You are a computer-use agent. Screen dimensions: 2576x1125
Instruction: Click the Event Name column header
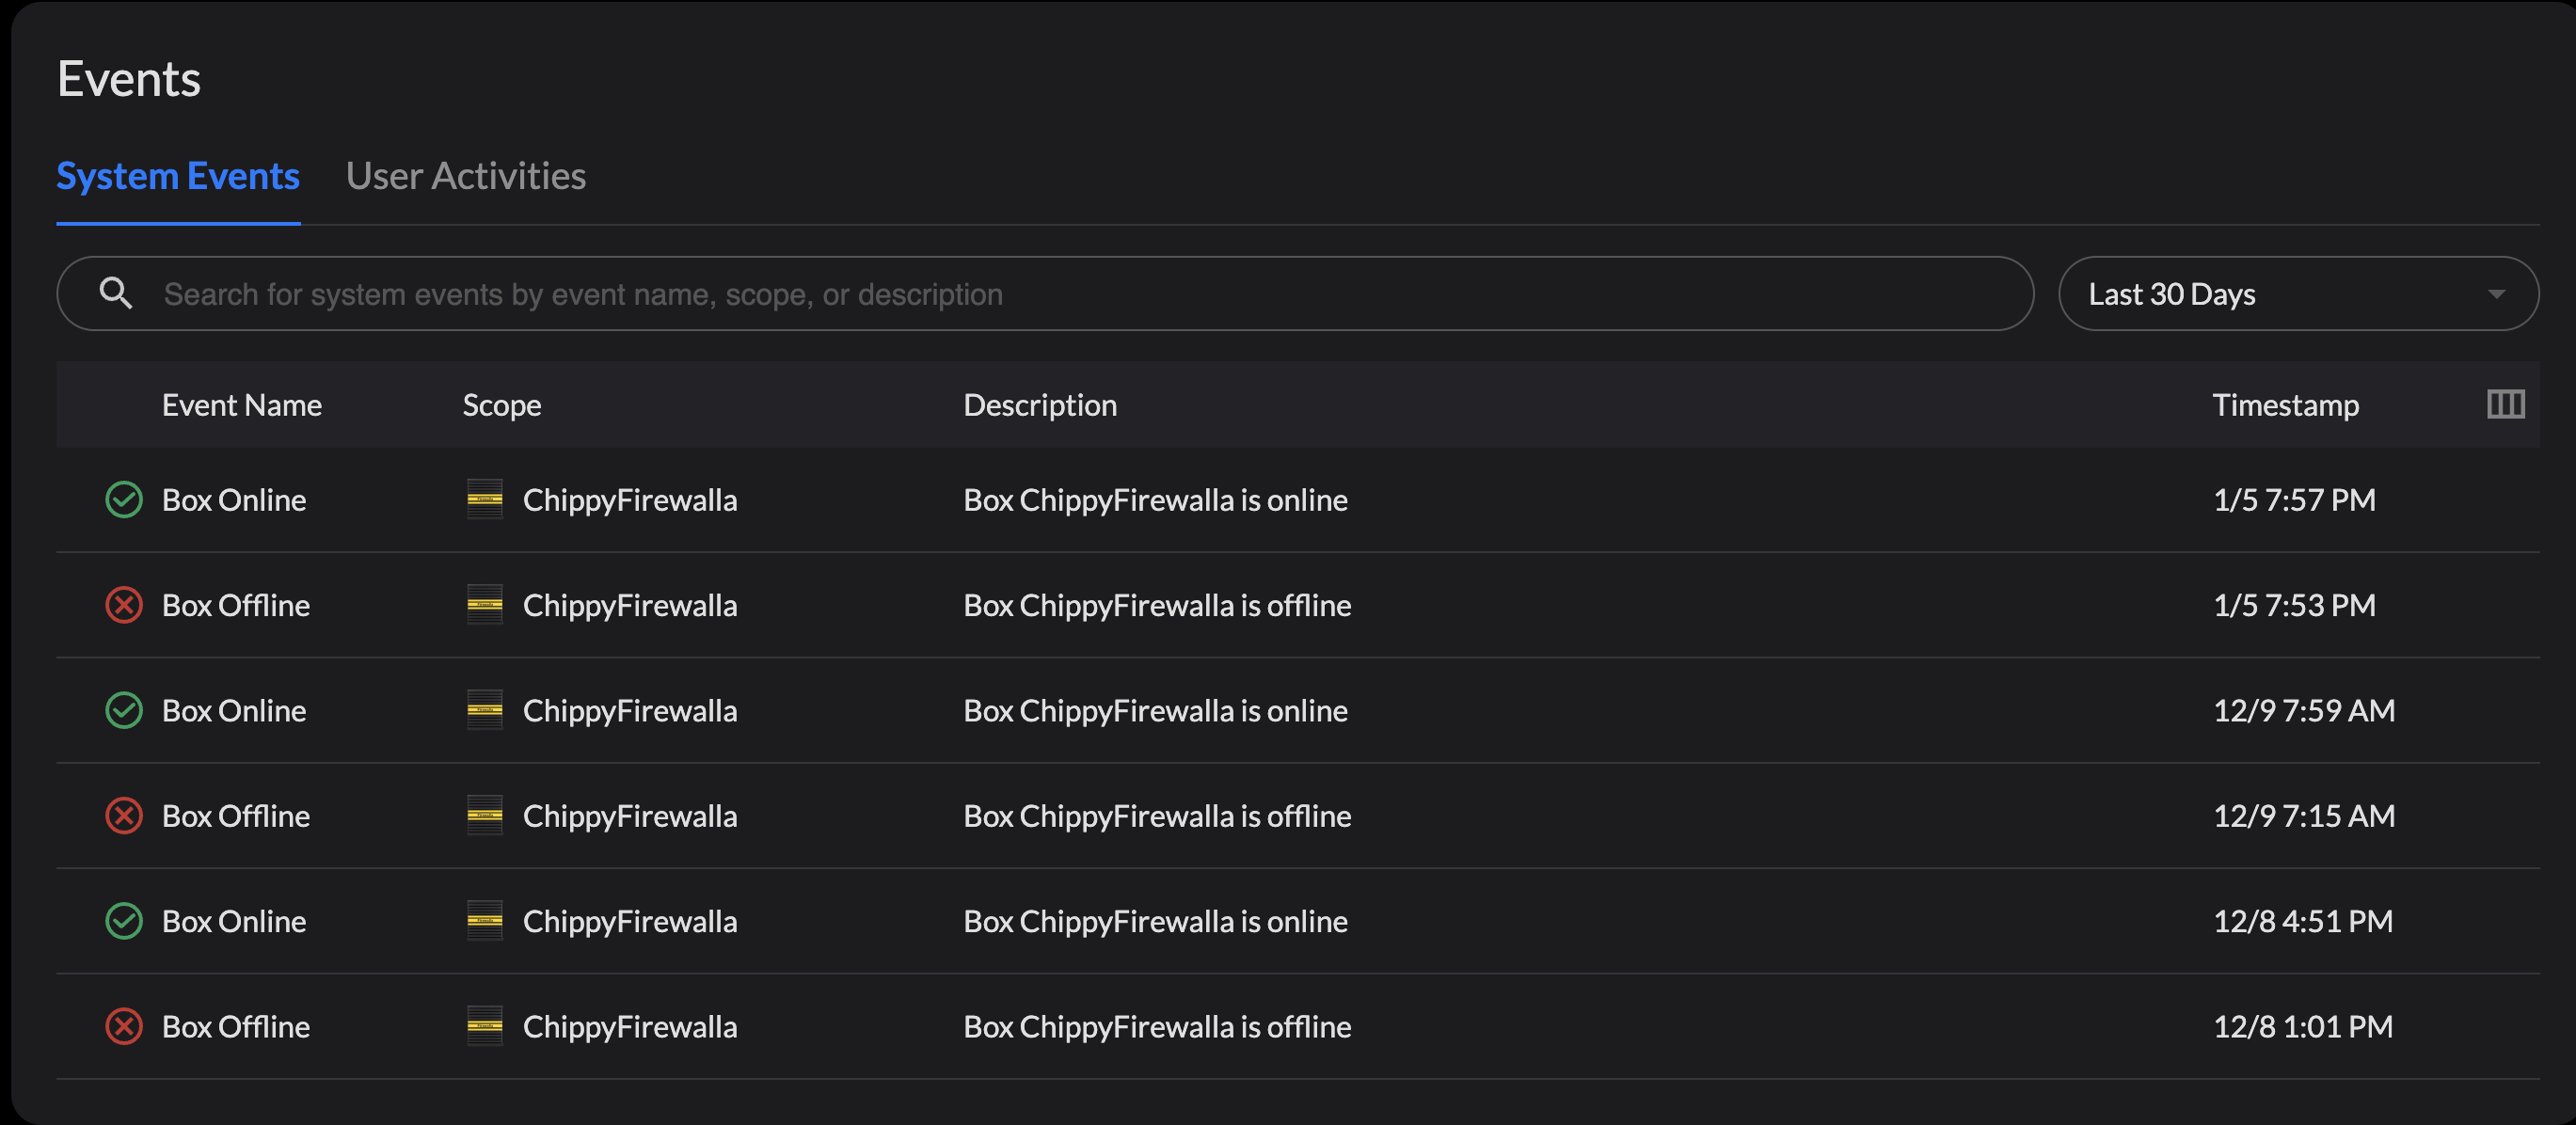click(241, 405)
